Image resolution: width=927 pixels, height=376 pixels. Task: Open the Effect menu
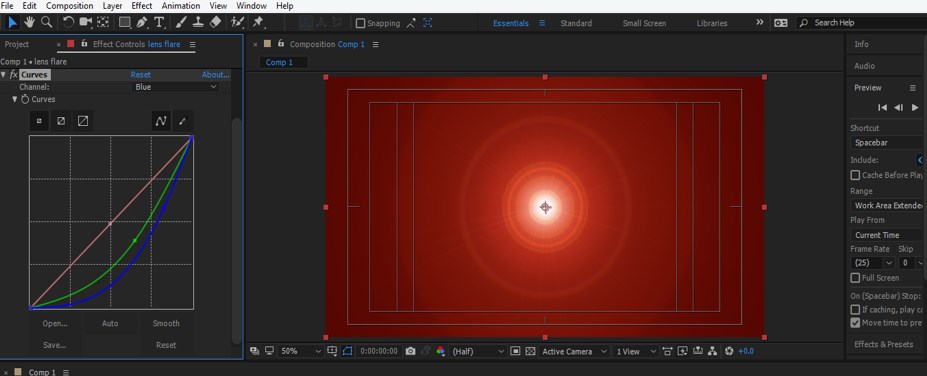click(142, 6)
